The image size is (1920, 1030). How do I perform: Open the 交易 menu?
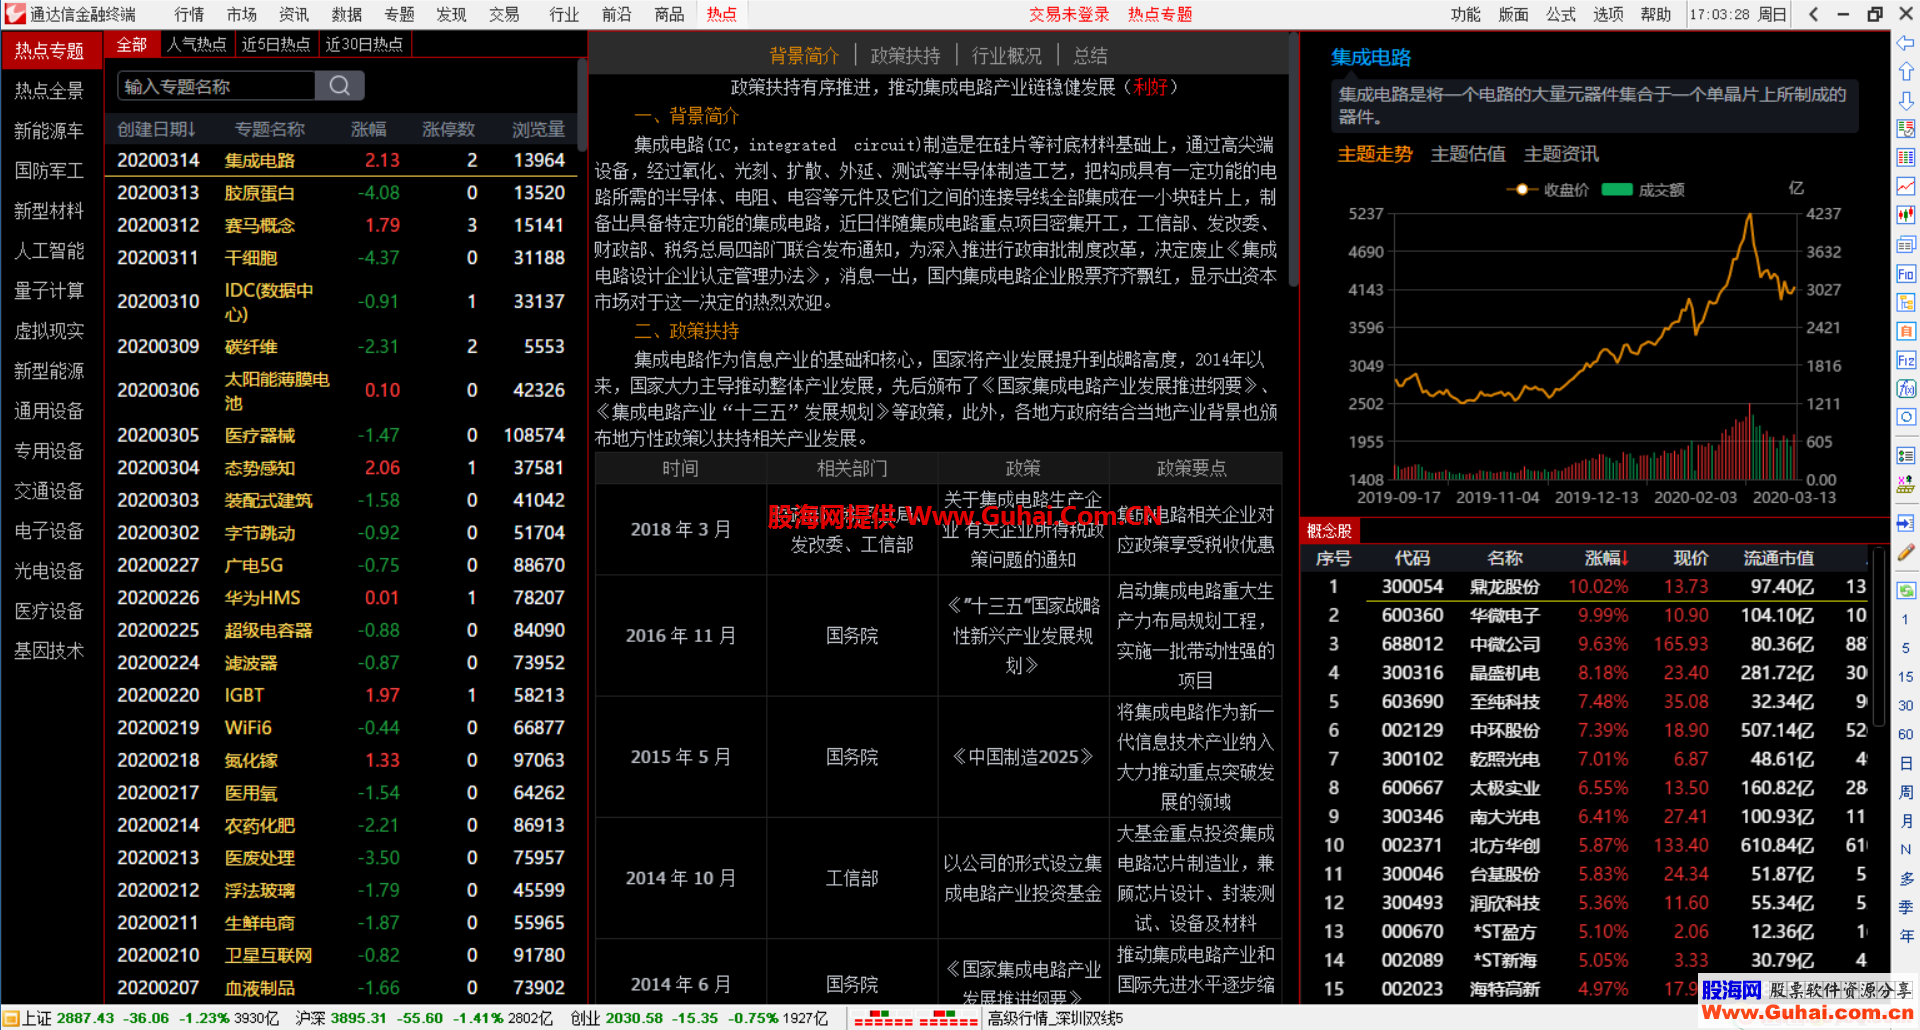(x=504, y=14)
